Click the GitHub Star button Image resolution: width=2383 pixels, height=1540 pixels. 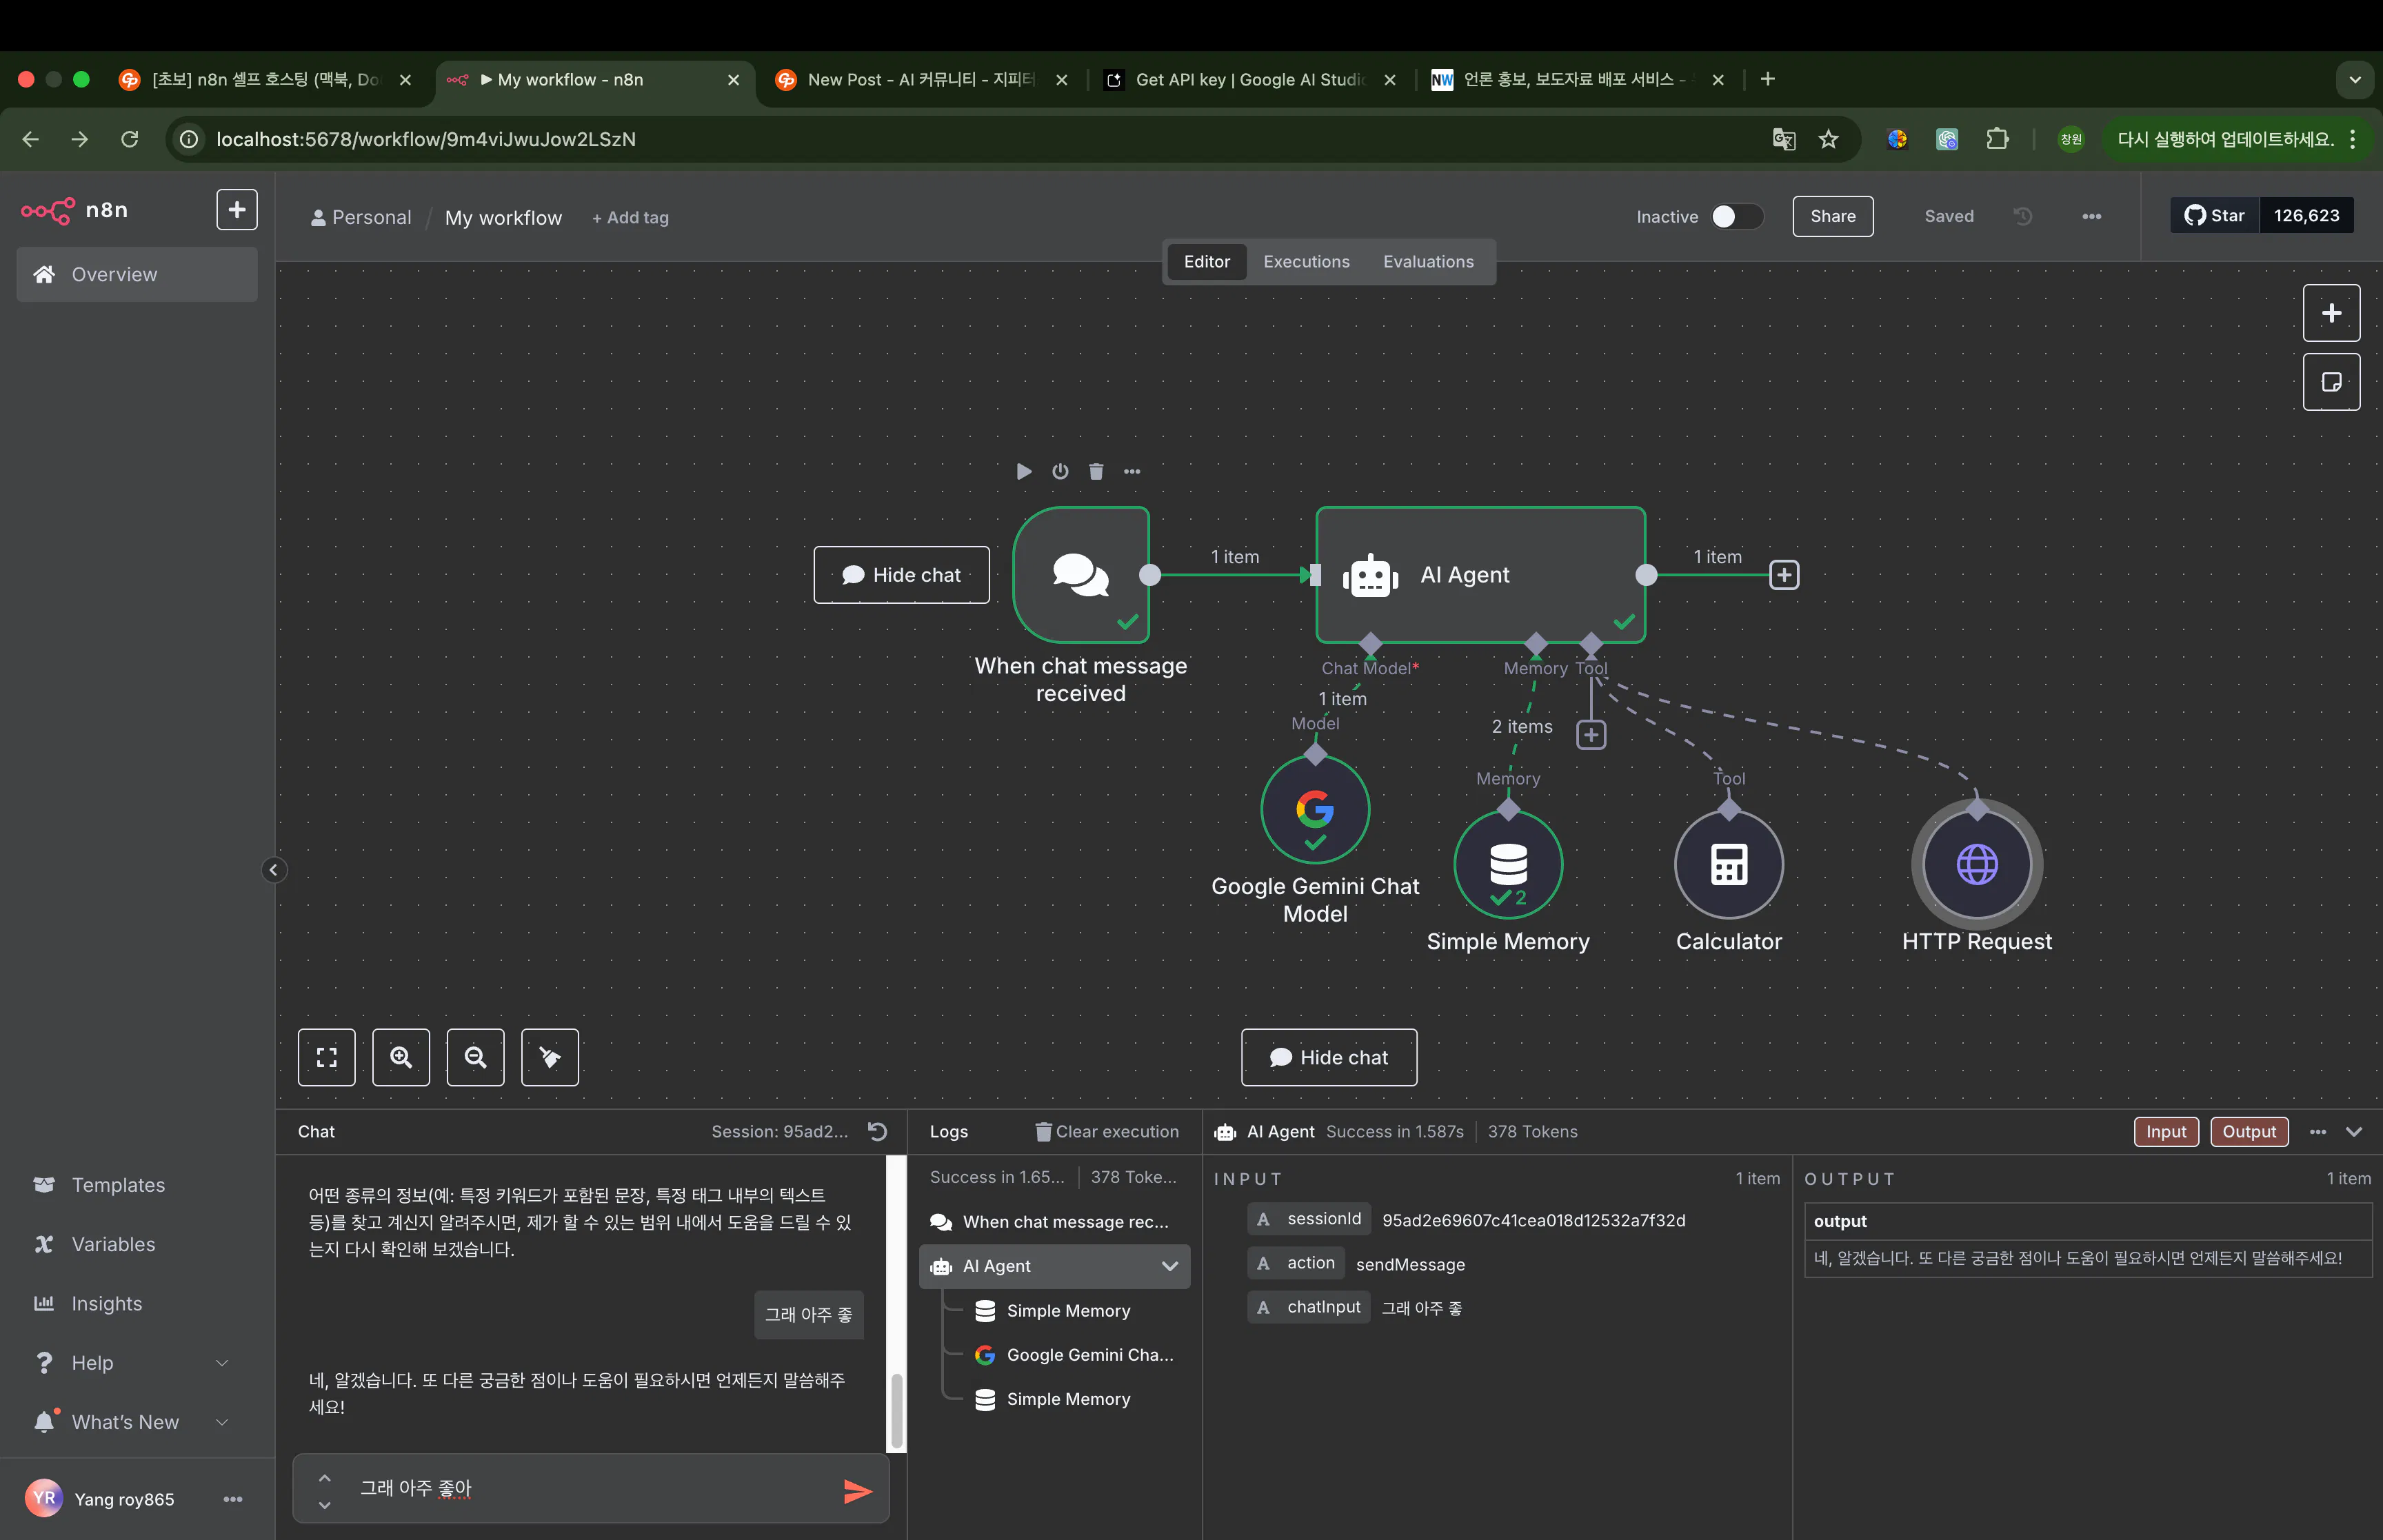coord(2215,216)
